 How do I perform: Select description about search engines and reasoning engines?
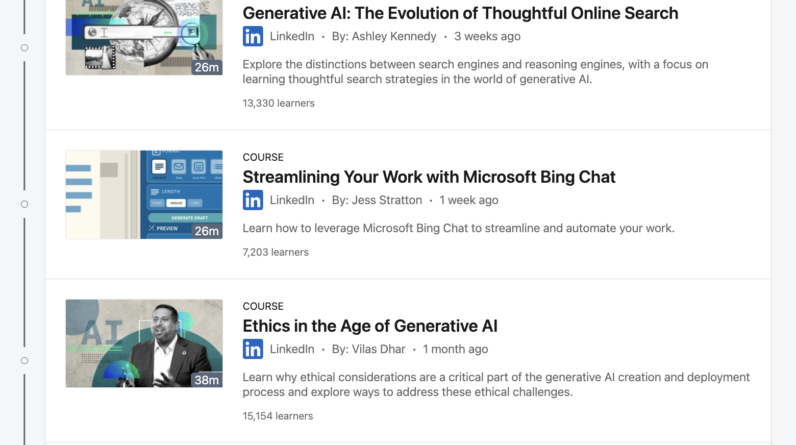coord(475,72)
